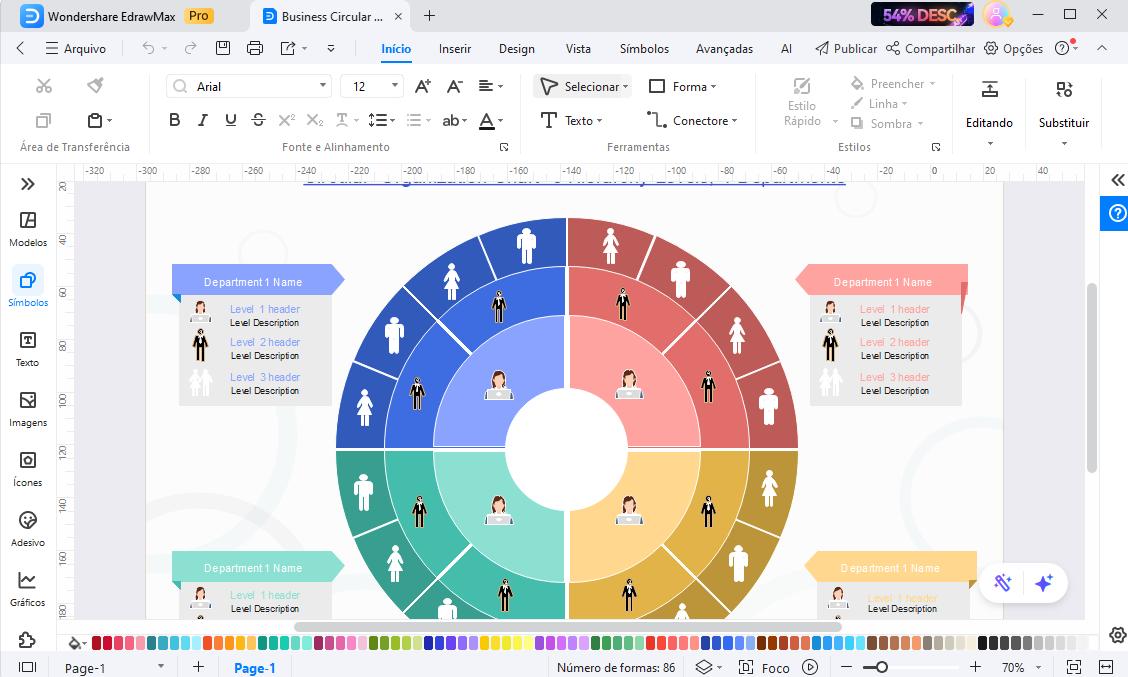Screen dimensions: 1128x677
Task: Toggle italic text formatting
Action: [x=203, y=120]
